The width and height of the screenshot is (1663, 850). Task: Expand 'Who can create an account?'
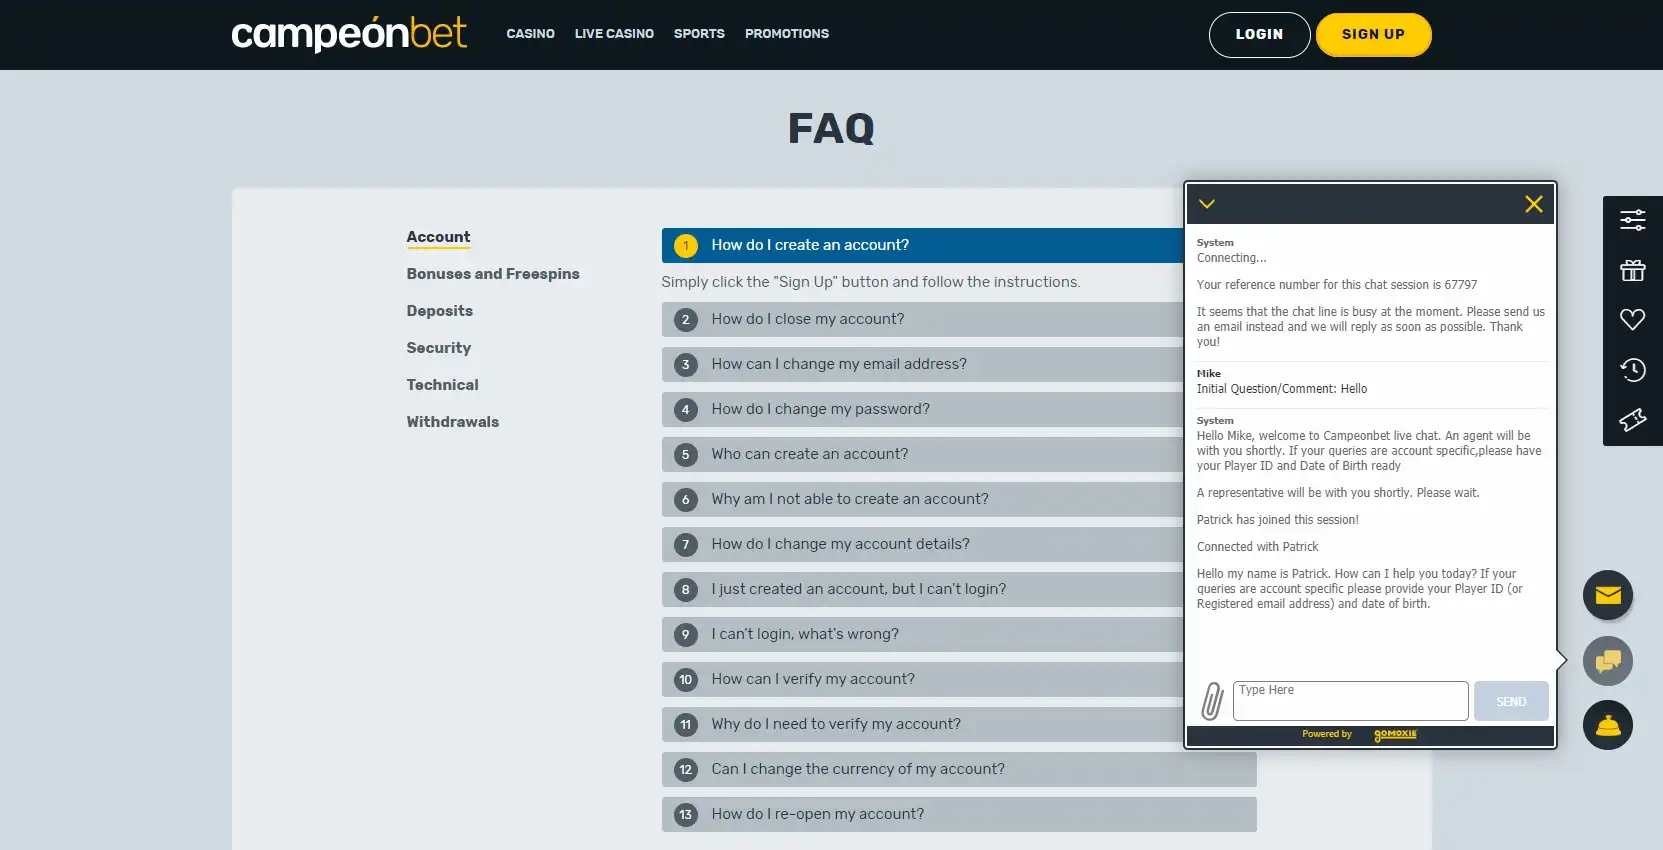tap(922, 454)
